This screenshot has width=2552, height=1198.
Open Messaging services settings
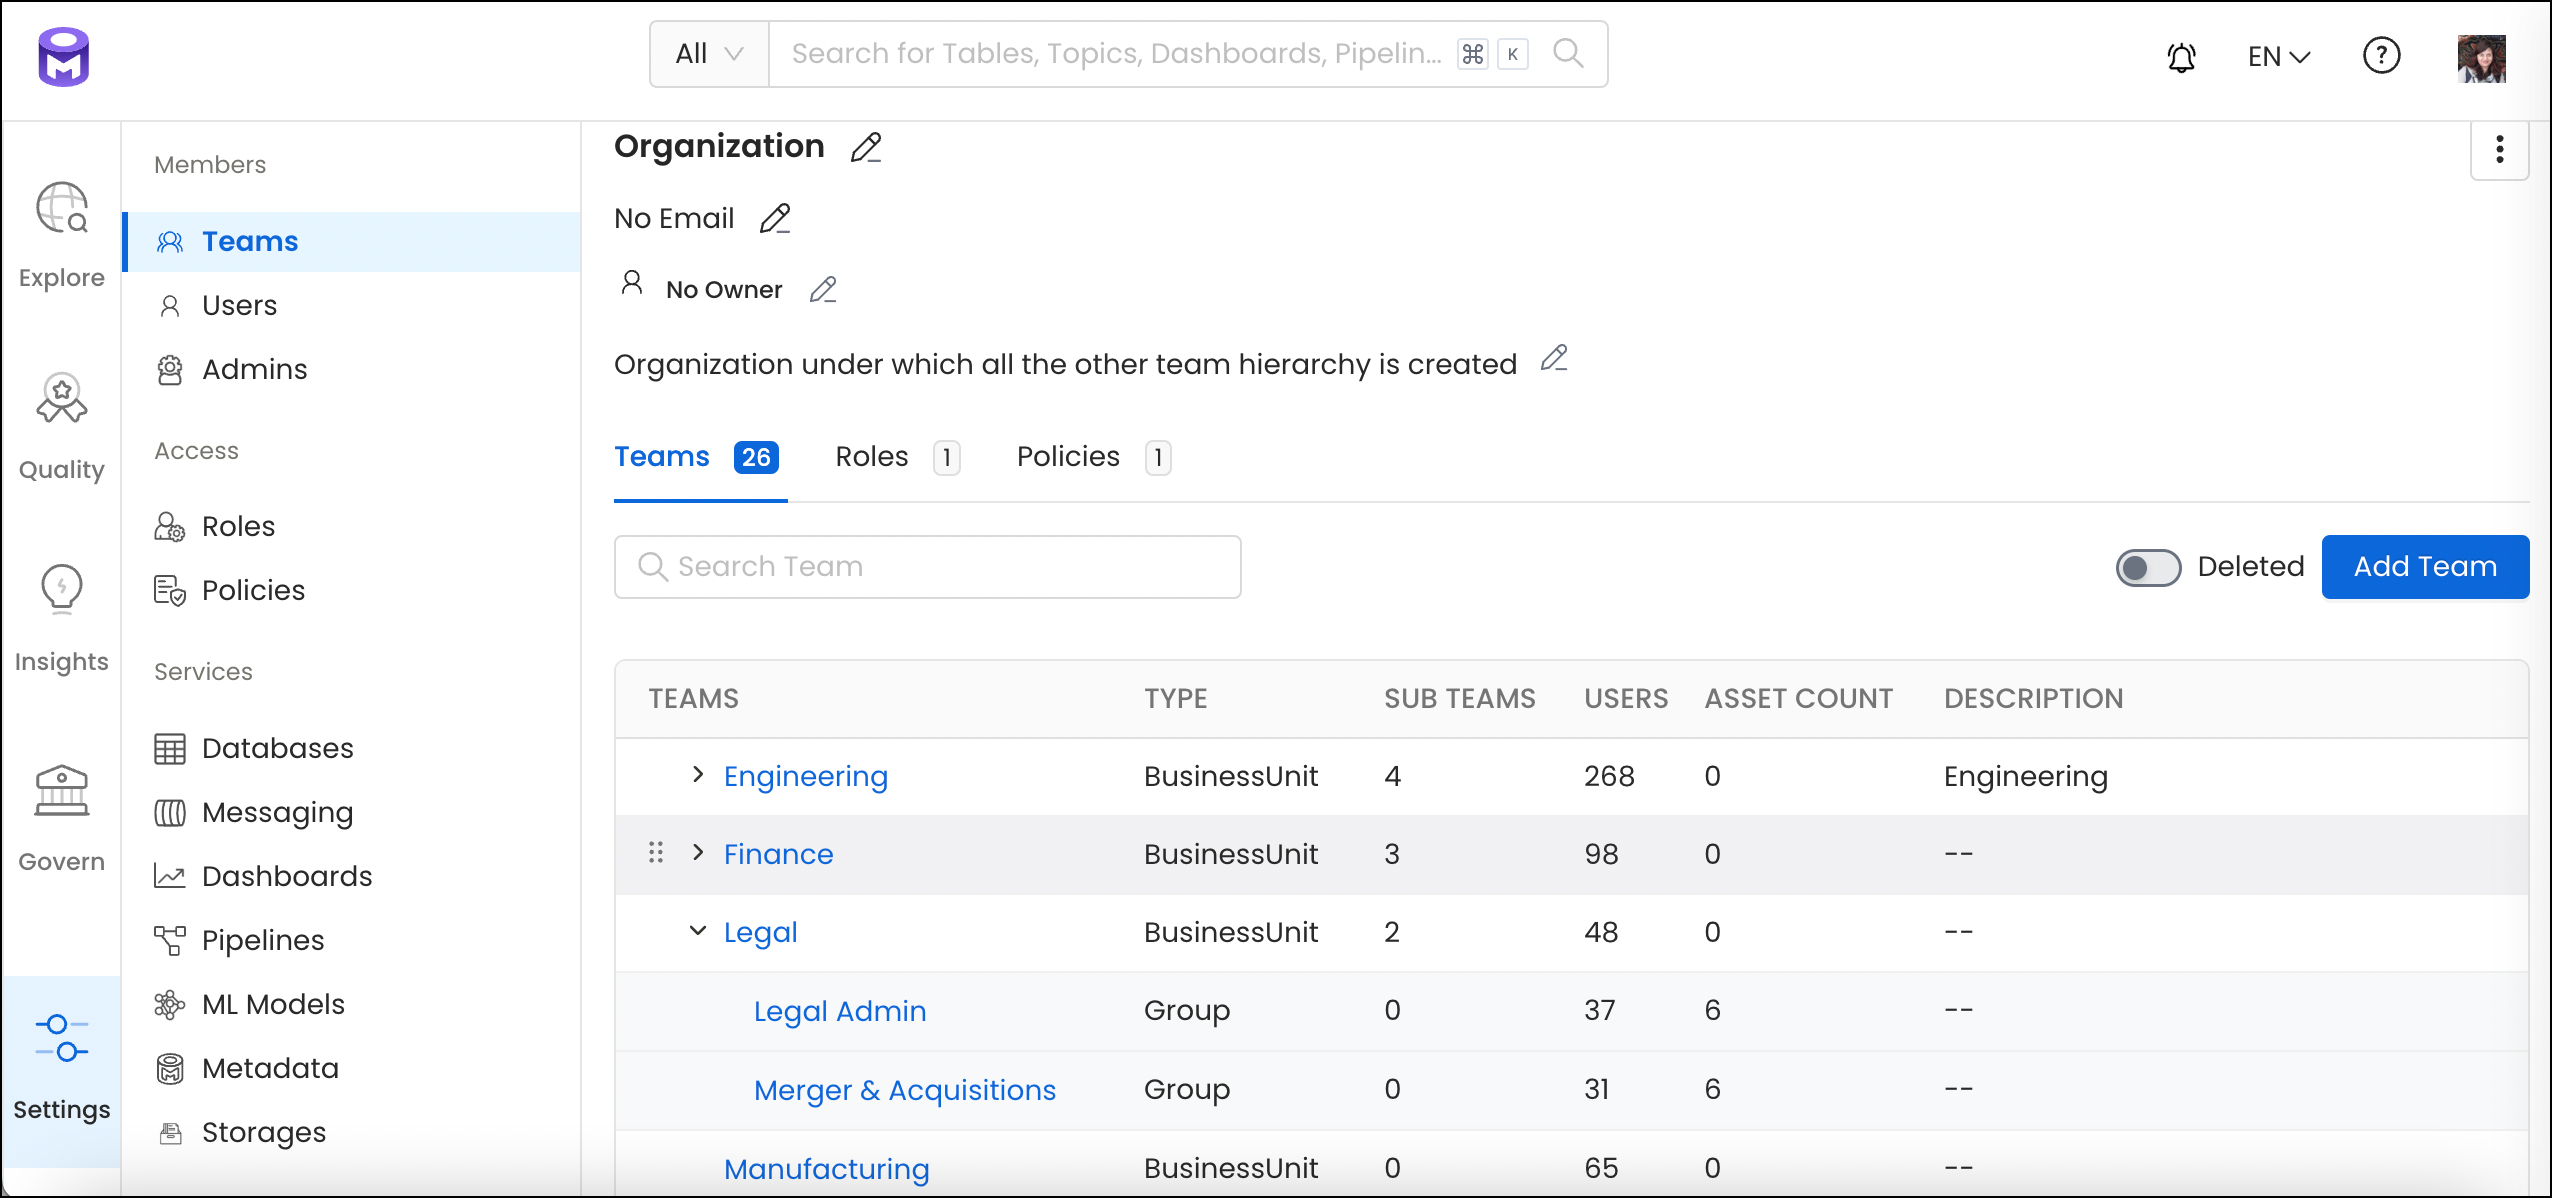point(352,812)
